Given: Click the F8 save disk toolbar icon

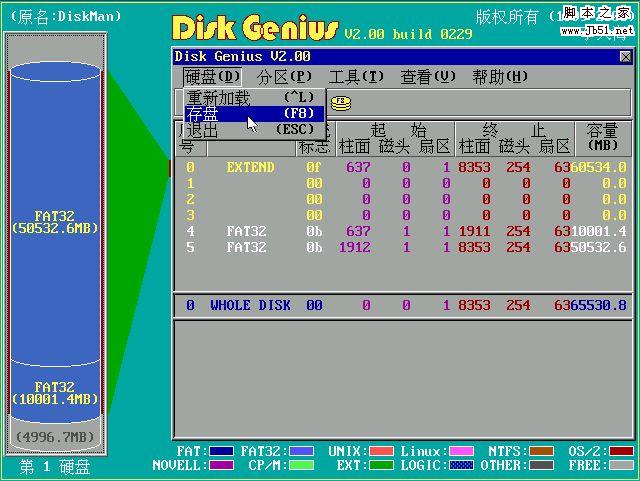Looking at the screenshot, I should (x=341, y=101).
